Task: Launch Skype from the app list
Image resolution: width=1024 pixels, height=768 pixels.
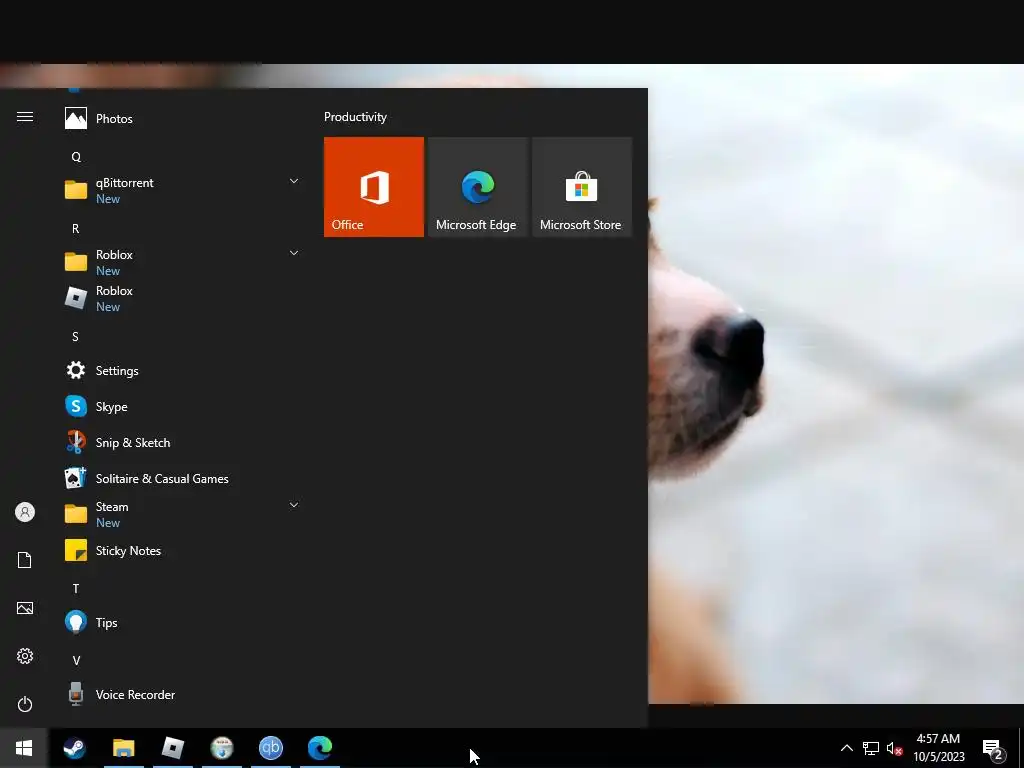Action: pyautogui.click(x=182, y=406)
